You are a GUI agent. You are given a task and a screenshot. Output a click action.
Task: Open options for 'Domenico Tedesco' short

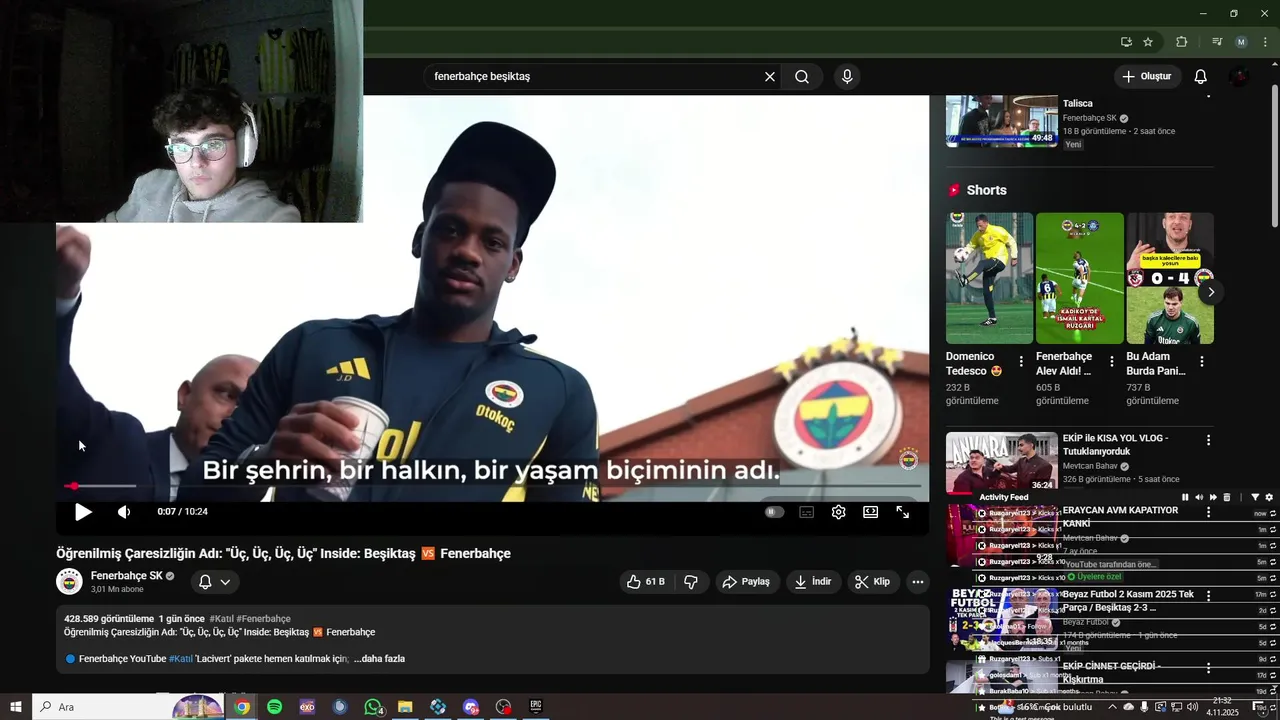point(1021,362)
